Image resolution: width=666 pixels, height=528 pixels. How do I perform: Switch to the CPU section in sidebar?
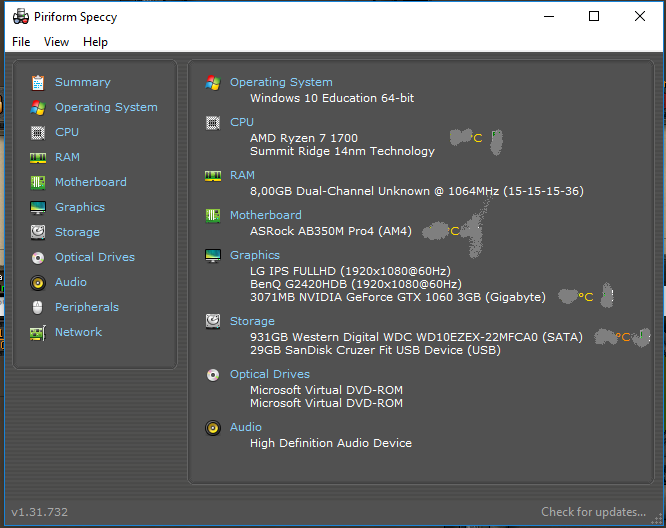tap(67, 132)
